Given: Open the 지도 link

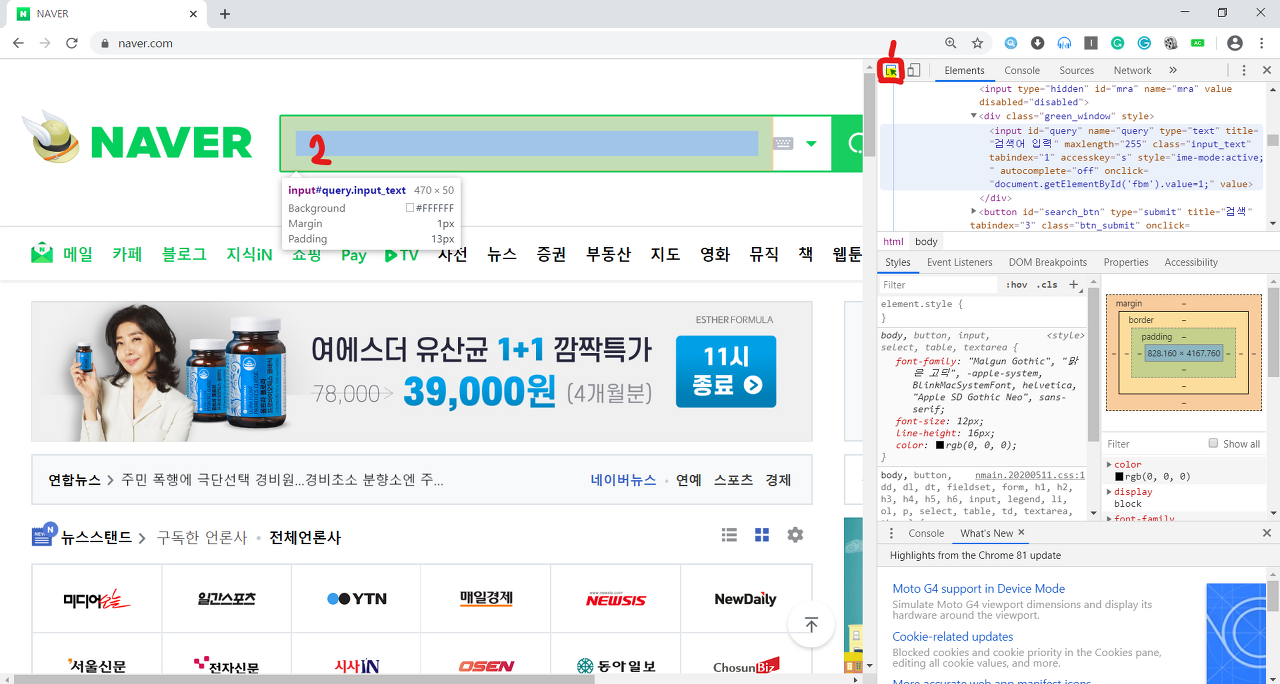Looking at the screenshot, I should [x=665, y=254].
